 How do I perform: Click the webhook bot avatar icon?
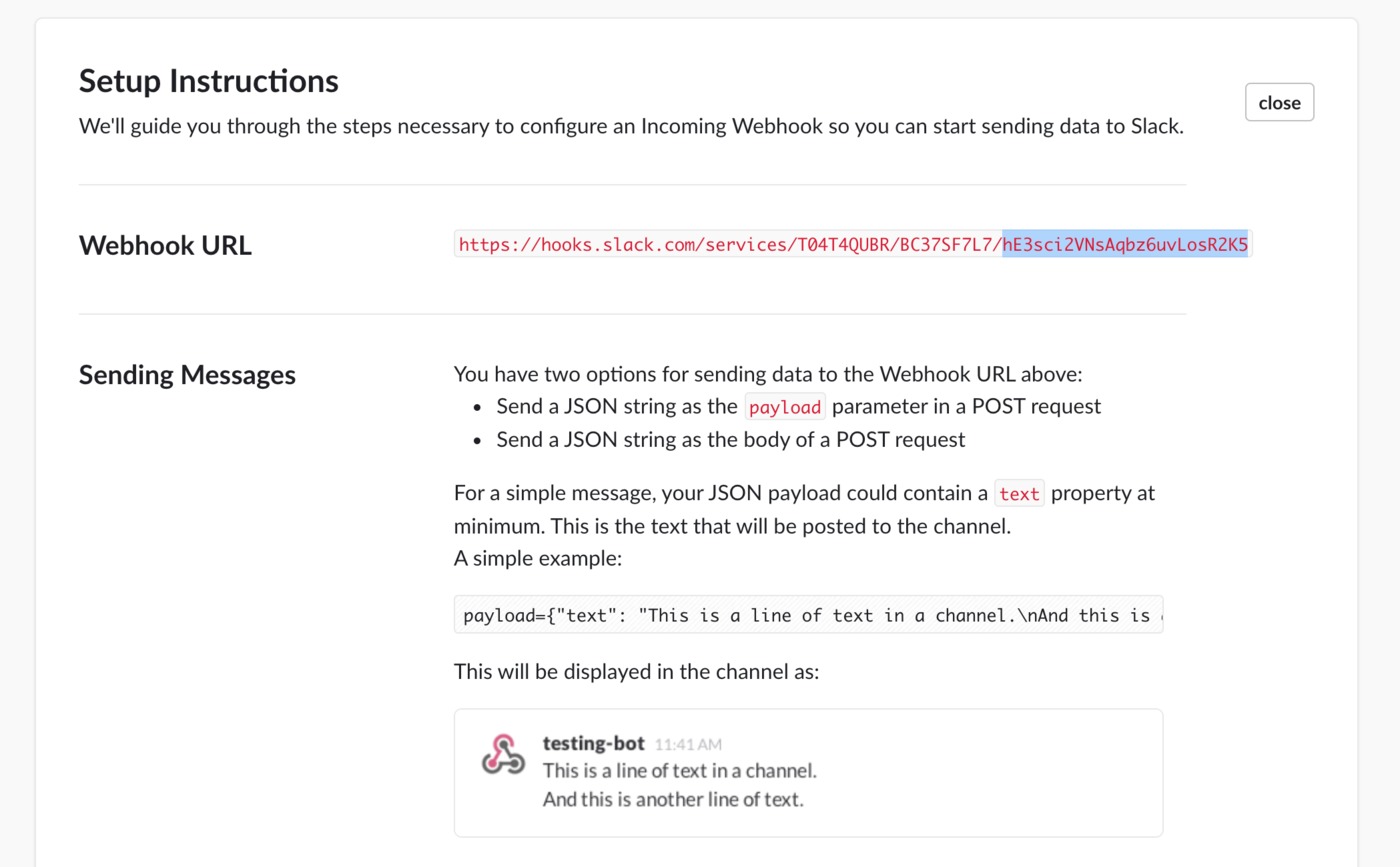(x=503, y=754)
